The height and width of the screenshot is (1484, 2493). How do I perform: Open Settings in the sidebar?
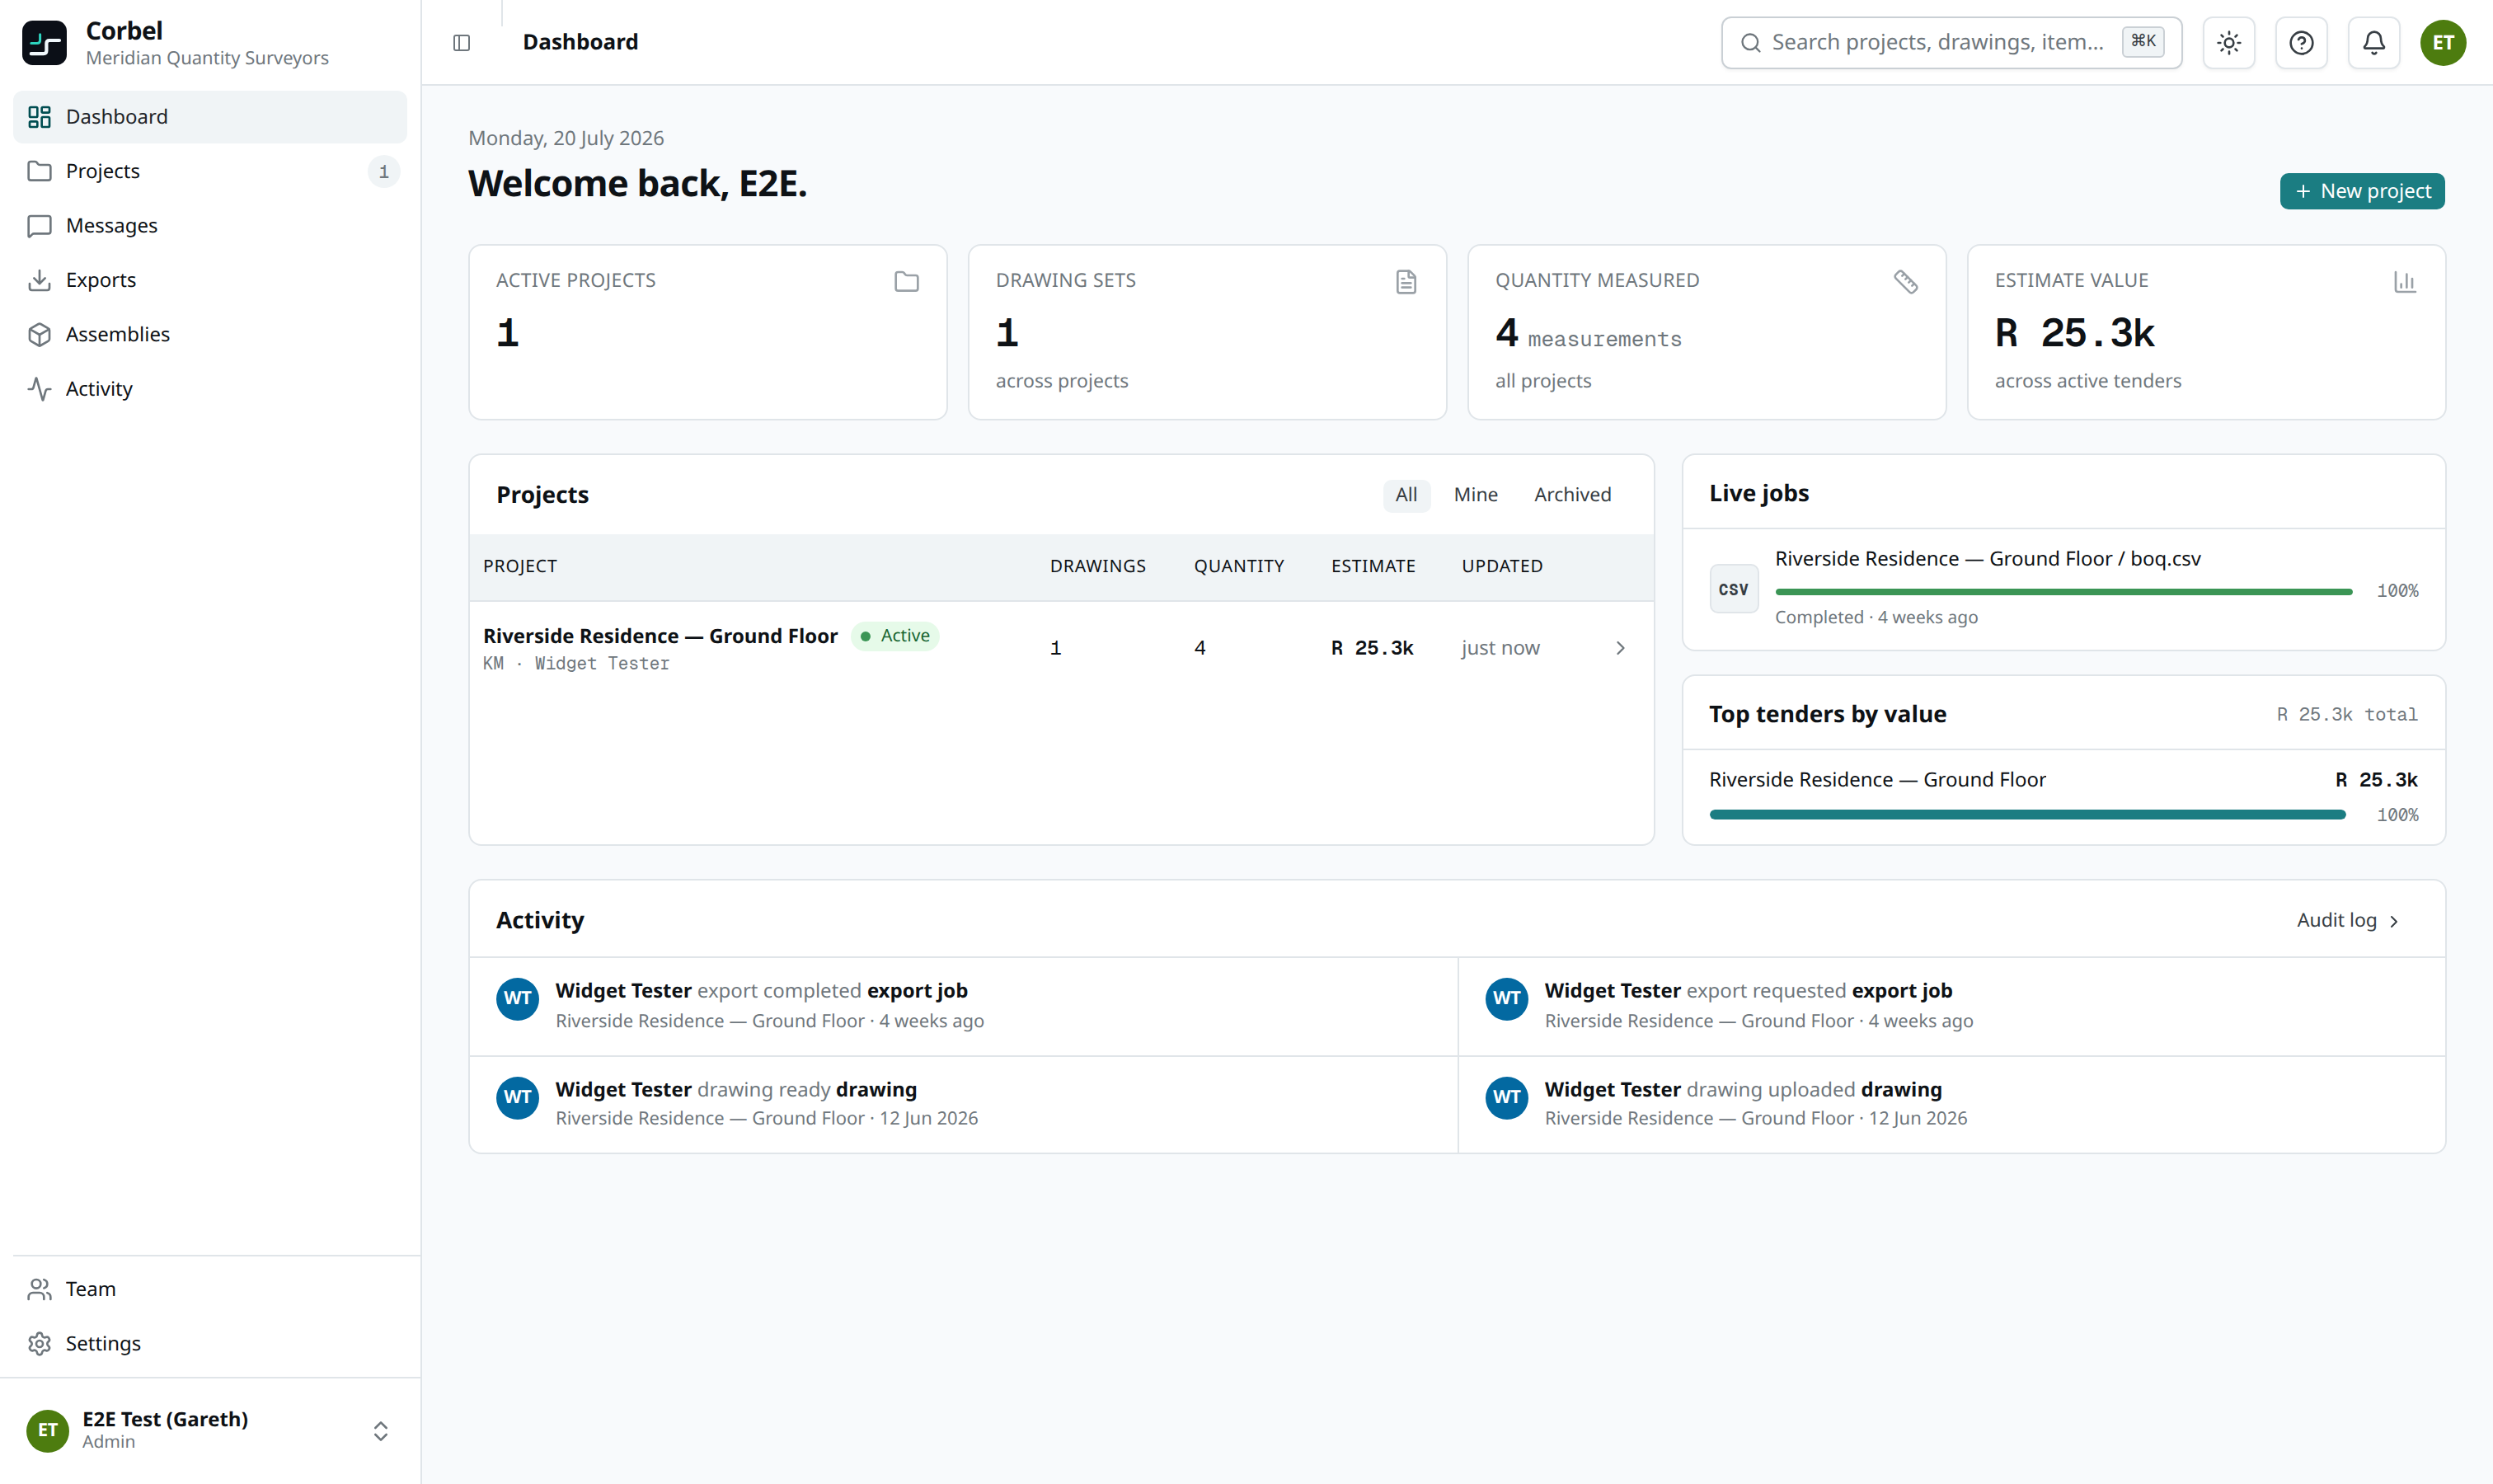210,1343
